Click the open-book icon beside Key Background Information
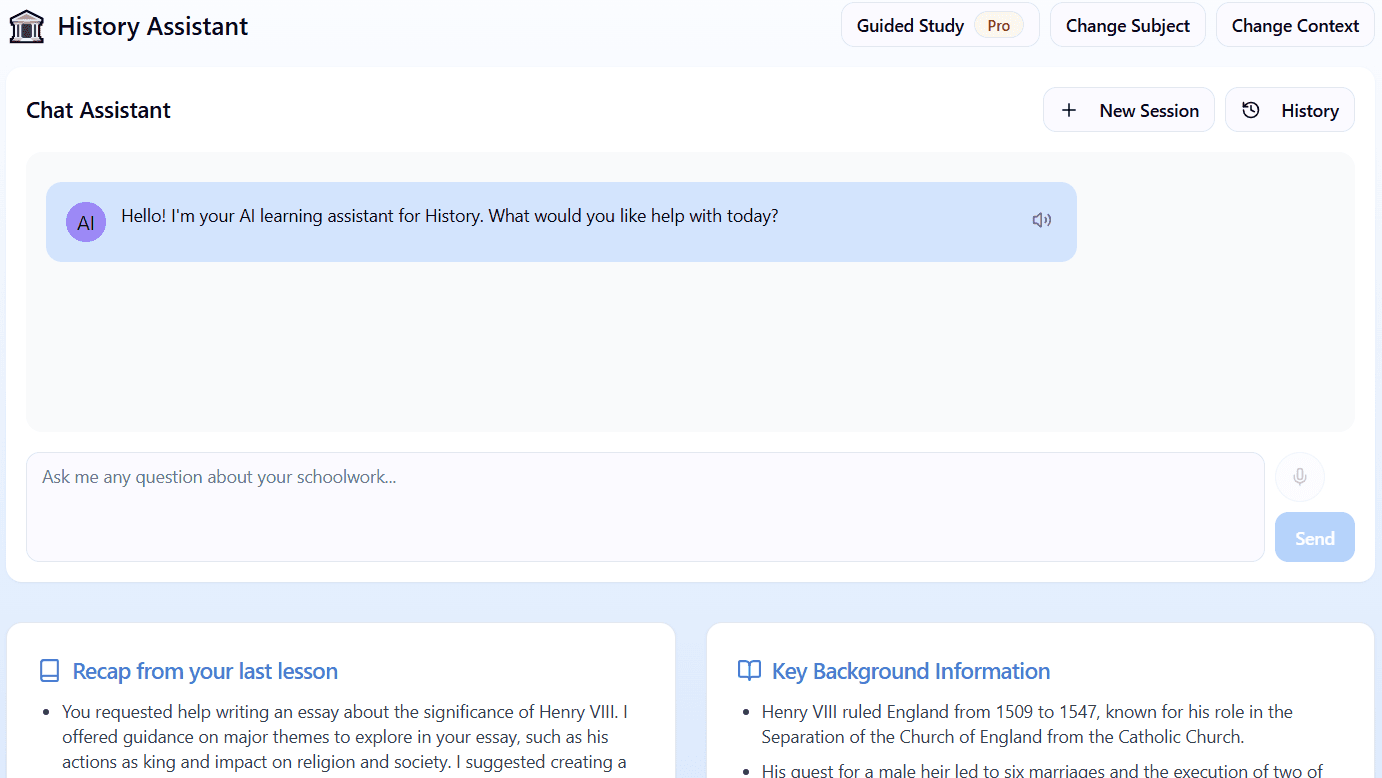This screenshot has height=778, width=1382. 749,670
